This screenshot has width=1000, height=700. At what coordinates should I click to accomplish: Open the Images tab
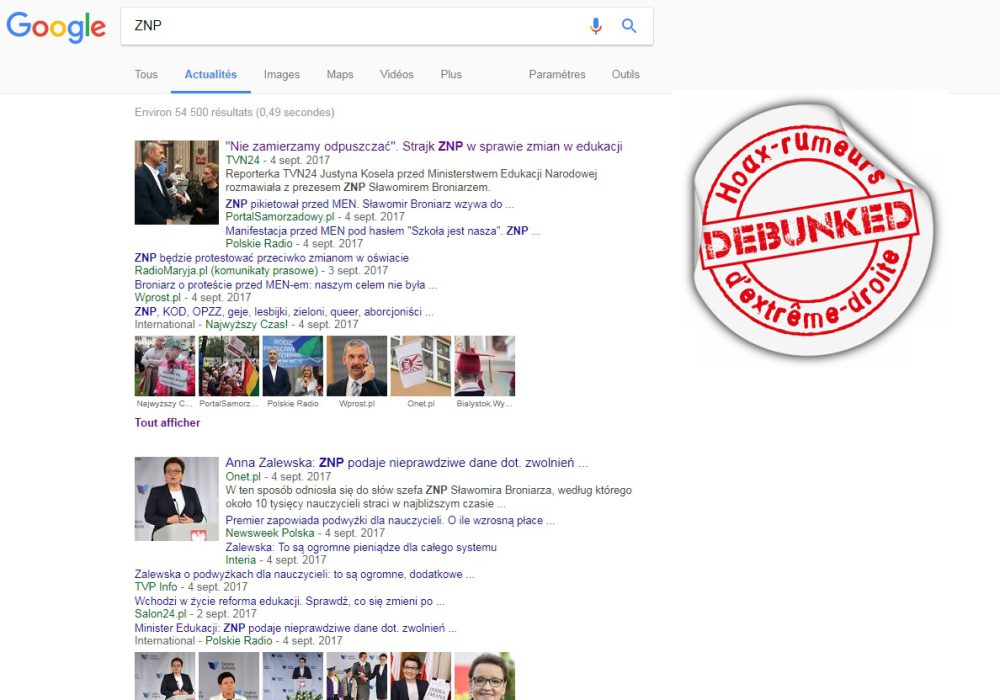(x=282, y=74)
